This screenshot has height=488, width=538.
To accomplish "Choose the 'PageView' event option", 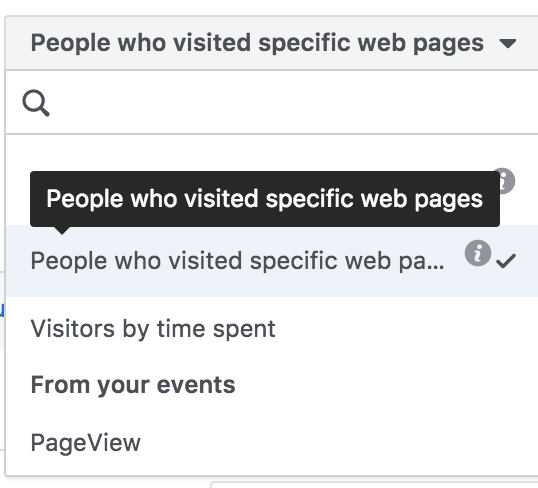I will point(86,442).
